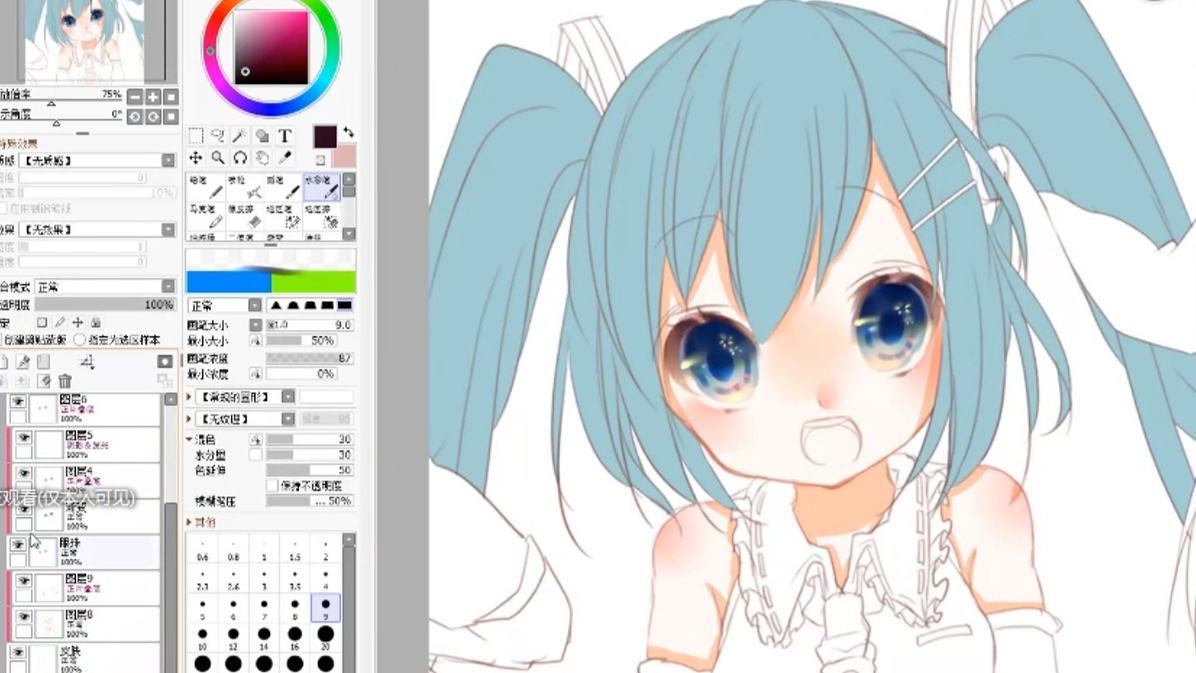Select brush size preset 20
Viewport: 1196px width, 673px height.
(326, 639)
